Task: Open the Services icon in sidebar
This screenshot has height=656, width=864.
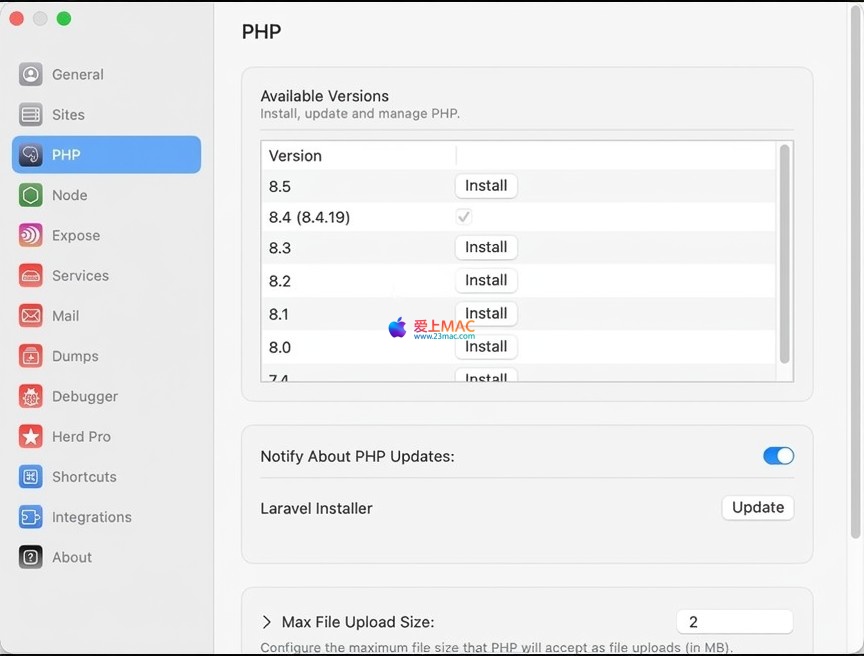Action: click(x=31, y=276)
